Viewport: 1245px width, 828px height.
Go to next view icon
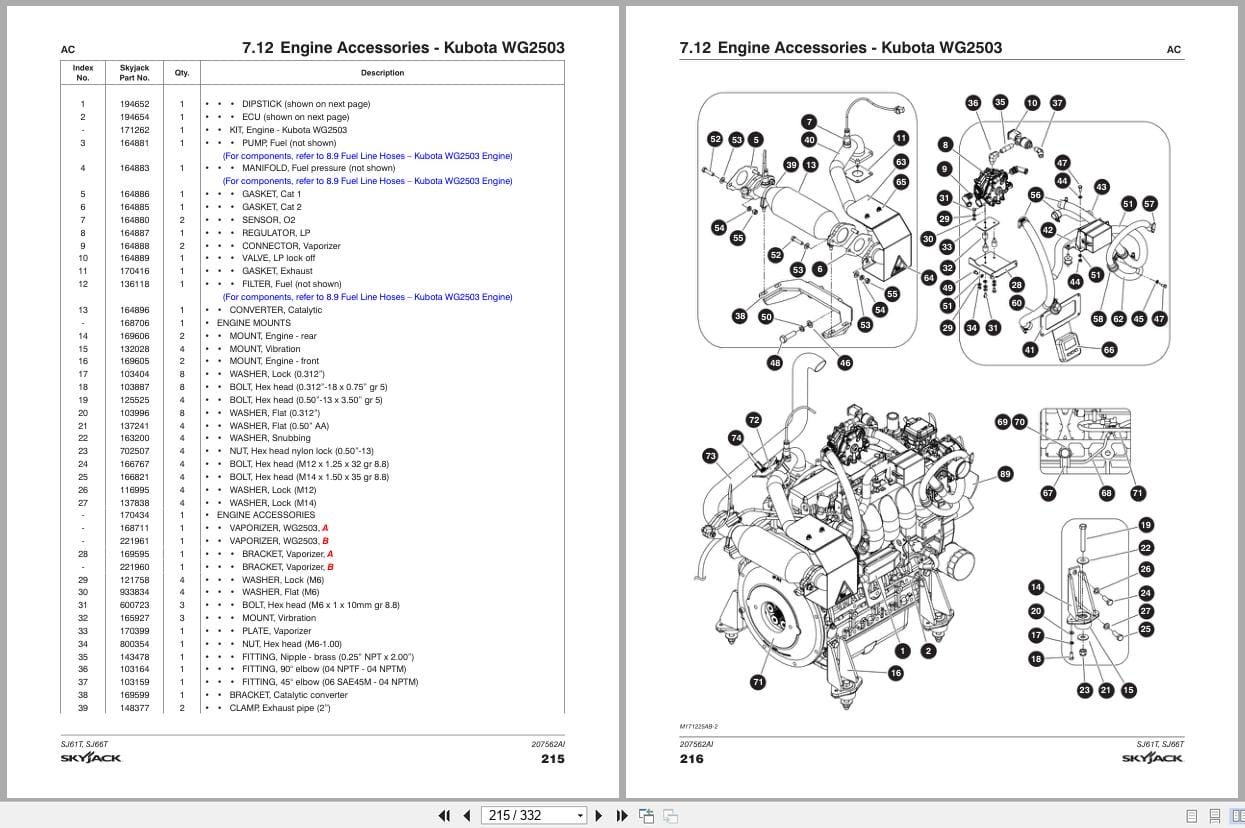(x=671, y=815)
